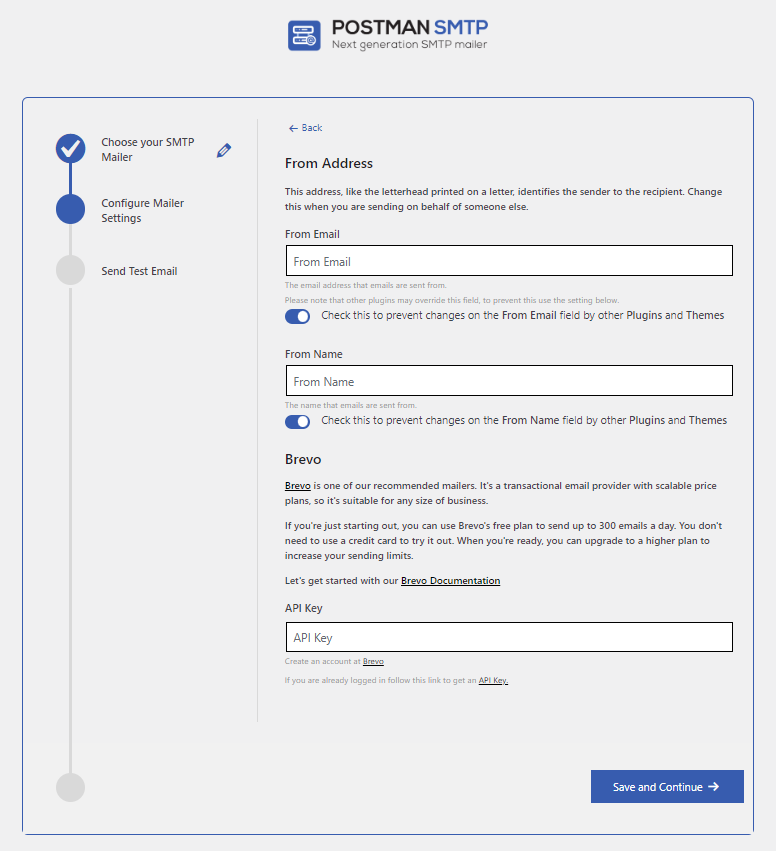The width and height of the screenshot is (776, 851).
Task: Click the POSTMAN SMTP title text
Action: point(410,27)
